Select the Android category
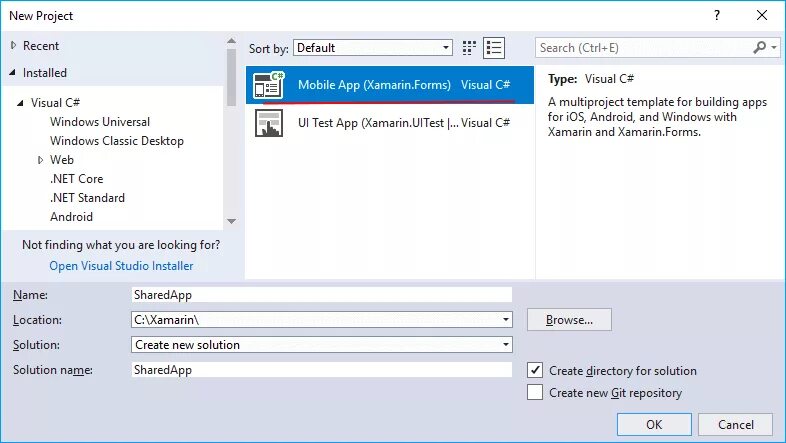Screen dimensions: 786x443 (71, 217)
